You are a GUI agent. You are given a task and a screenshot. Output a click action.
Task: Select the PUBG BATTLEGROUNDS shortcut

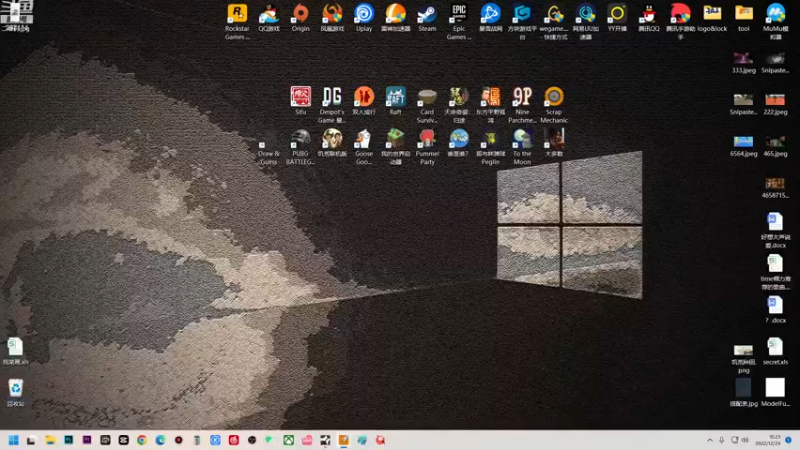tap(301, 146)
